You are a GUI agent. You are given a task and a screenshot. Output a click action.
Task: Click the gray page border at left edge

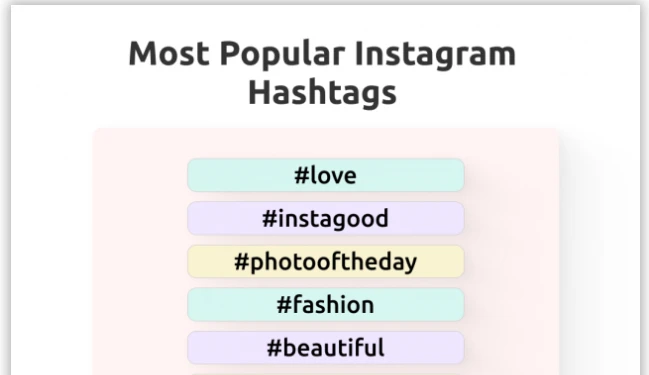(x=5, y=188)
